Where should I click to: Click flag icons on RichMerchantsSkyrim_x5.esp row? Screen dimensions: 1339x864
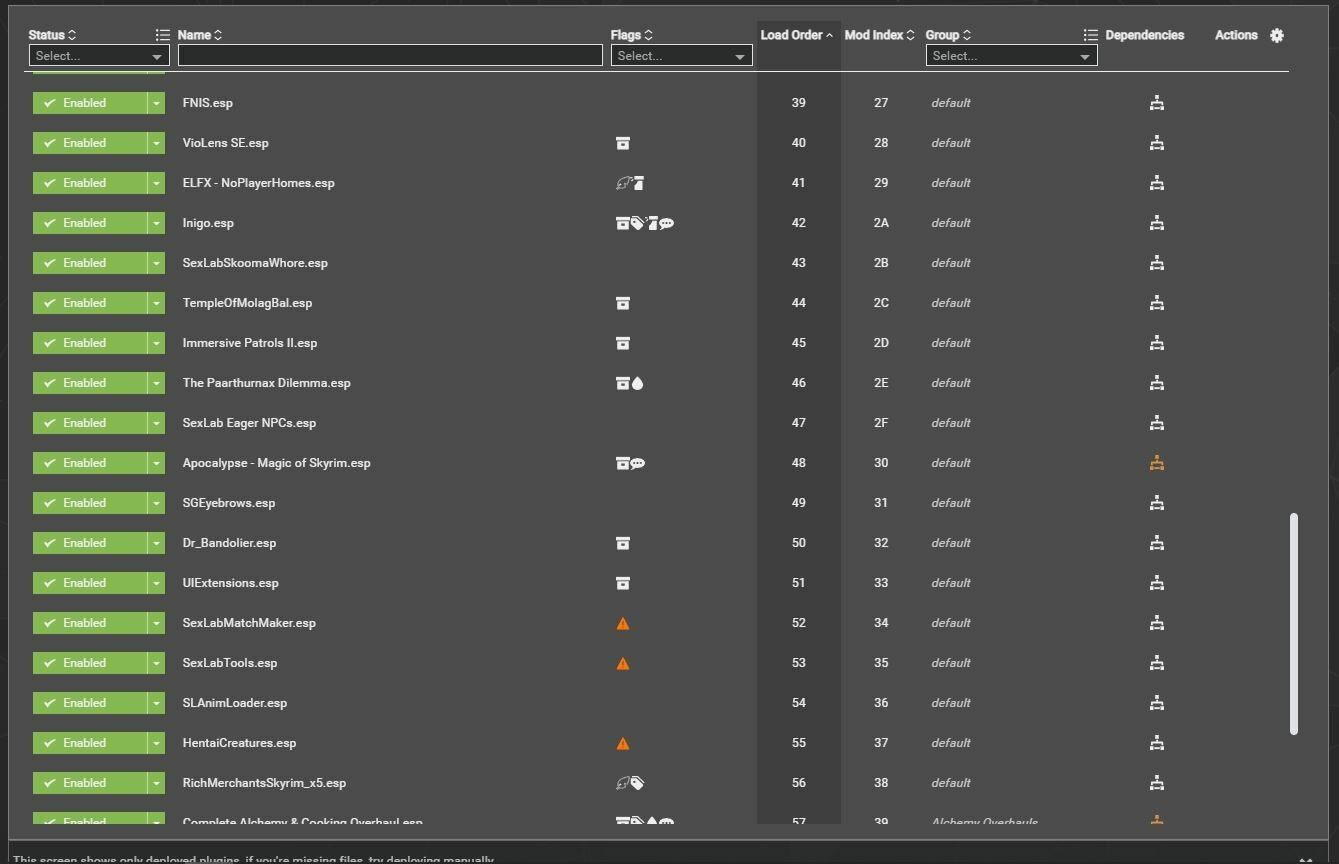pos(630,783)
